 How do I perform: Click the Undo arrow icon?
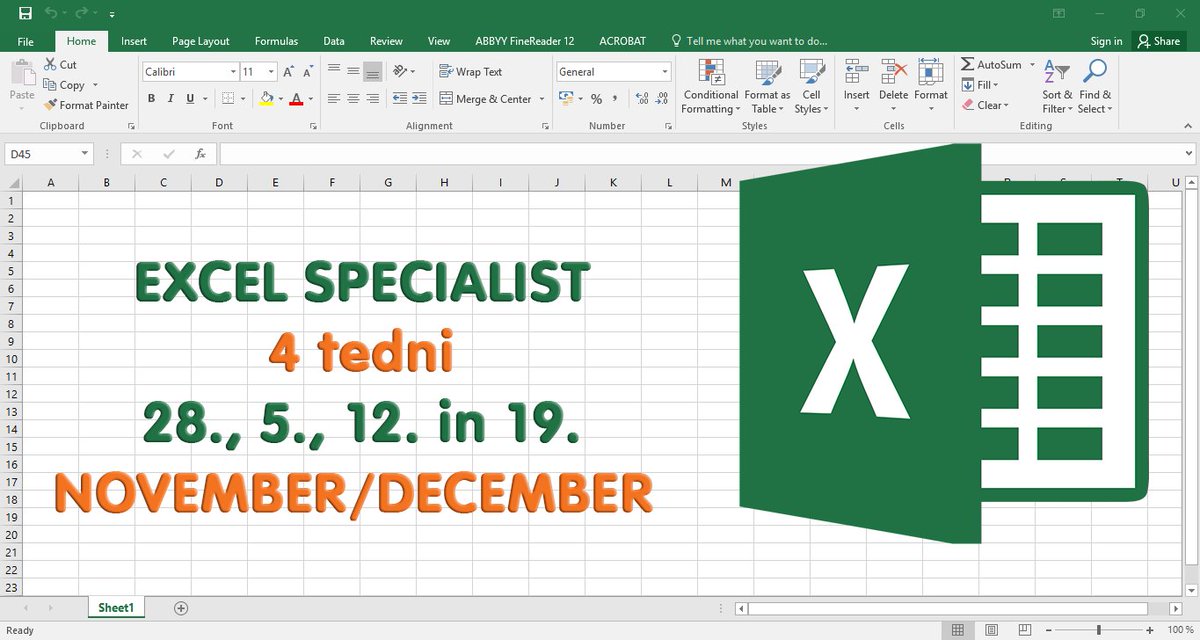[x=52, y=14]
